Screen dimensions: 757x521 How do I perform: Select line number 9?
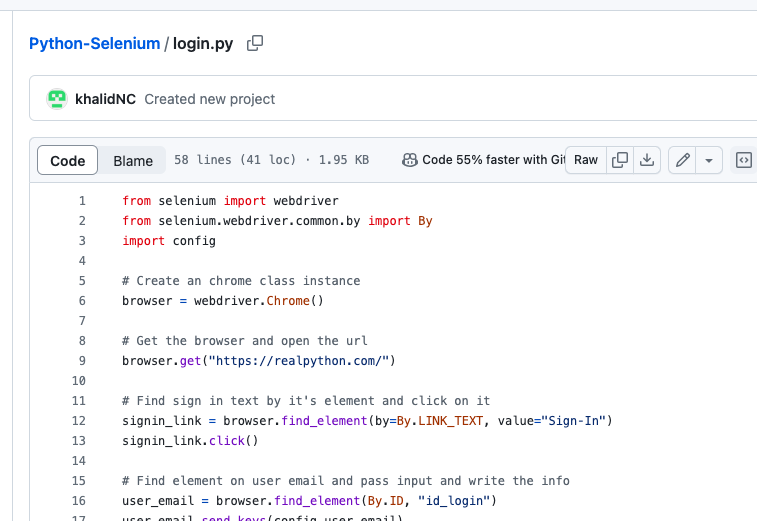tap(82, 361)
